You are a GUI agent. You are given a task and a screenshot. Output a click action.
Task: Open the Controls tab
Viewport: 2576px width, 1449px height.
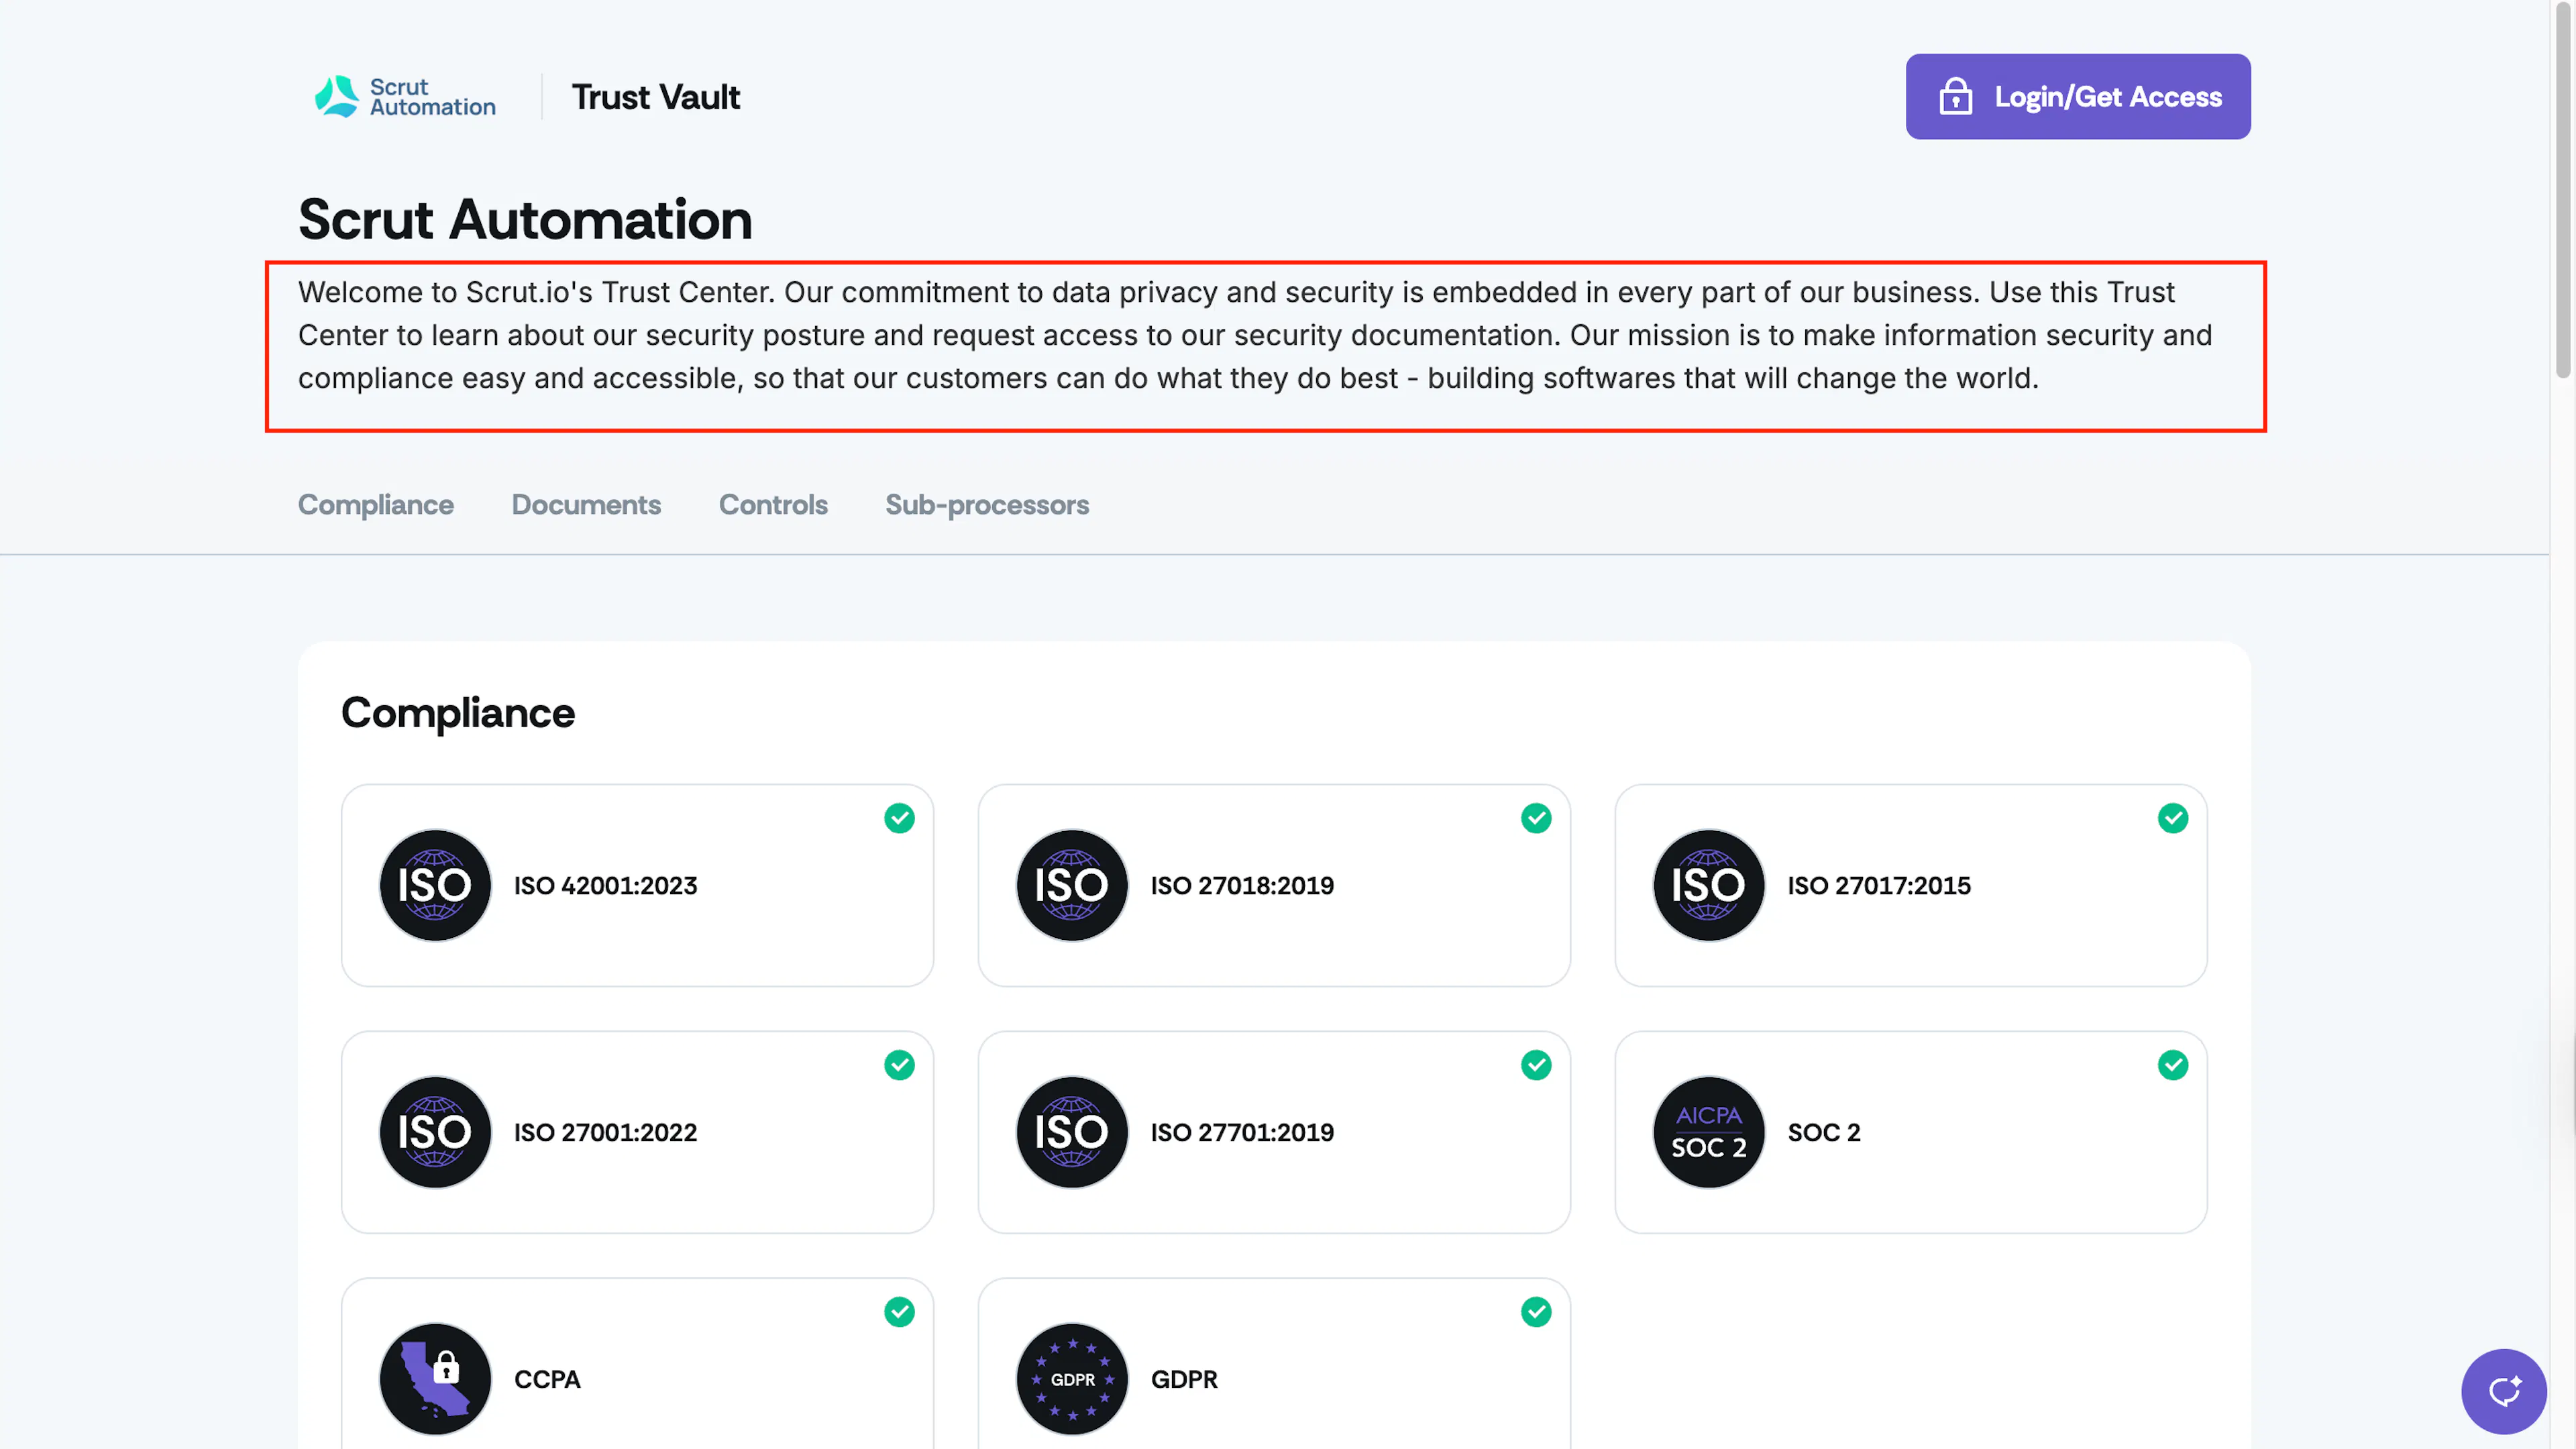click(773, 505)
